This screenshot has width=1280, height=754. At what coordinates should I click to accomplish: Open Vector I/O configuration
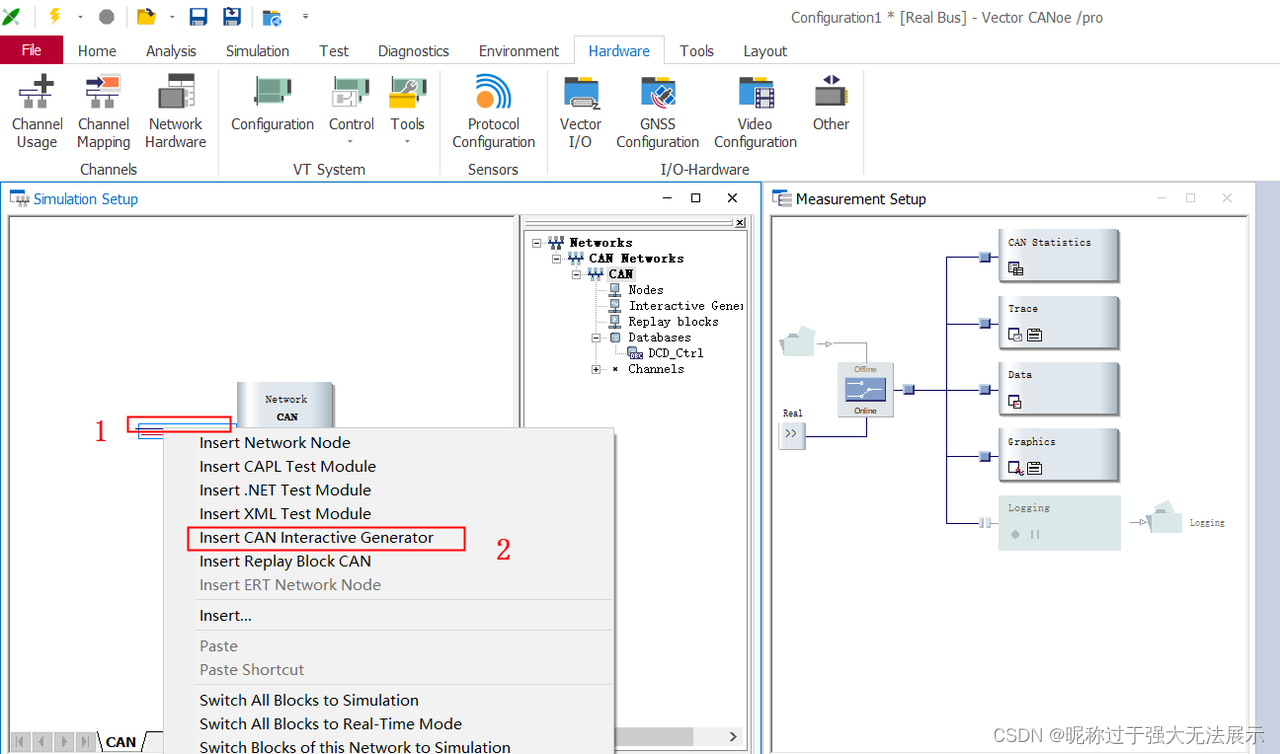580,112
